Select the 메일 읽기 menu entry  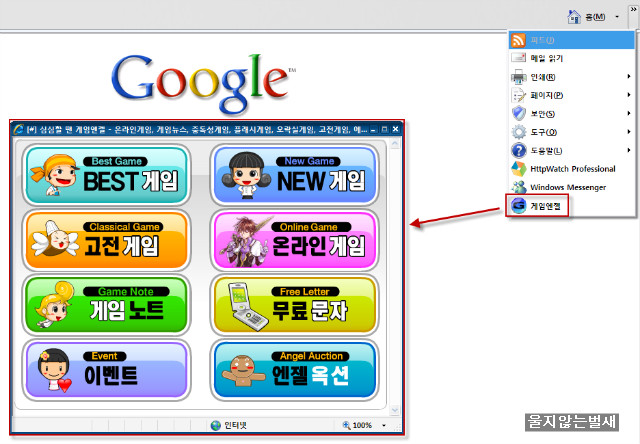point(571,58)
